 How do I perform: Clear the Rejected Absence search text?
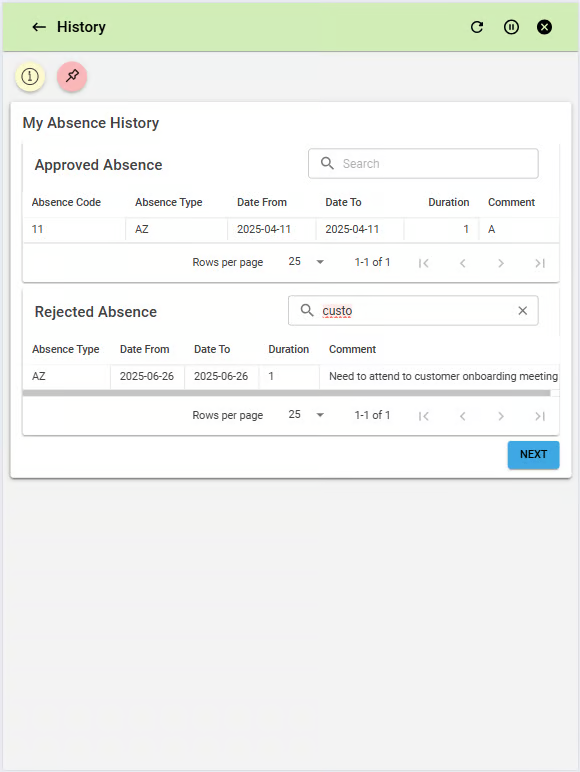522,311
